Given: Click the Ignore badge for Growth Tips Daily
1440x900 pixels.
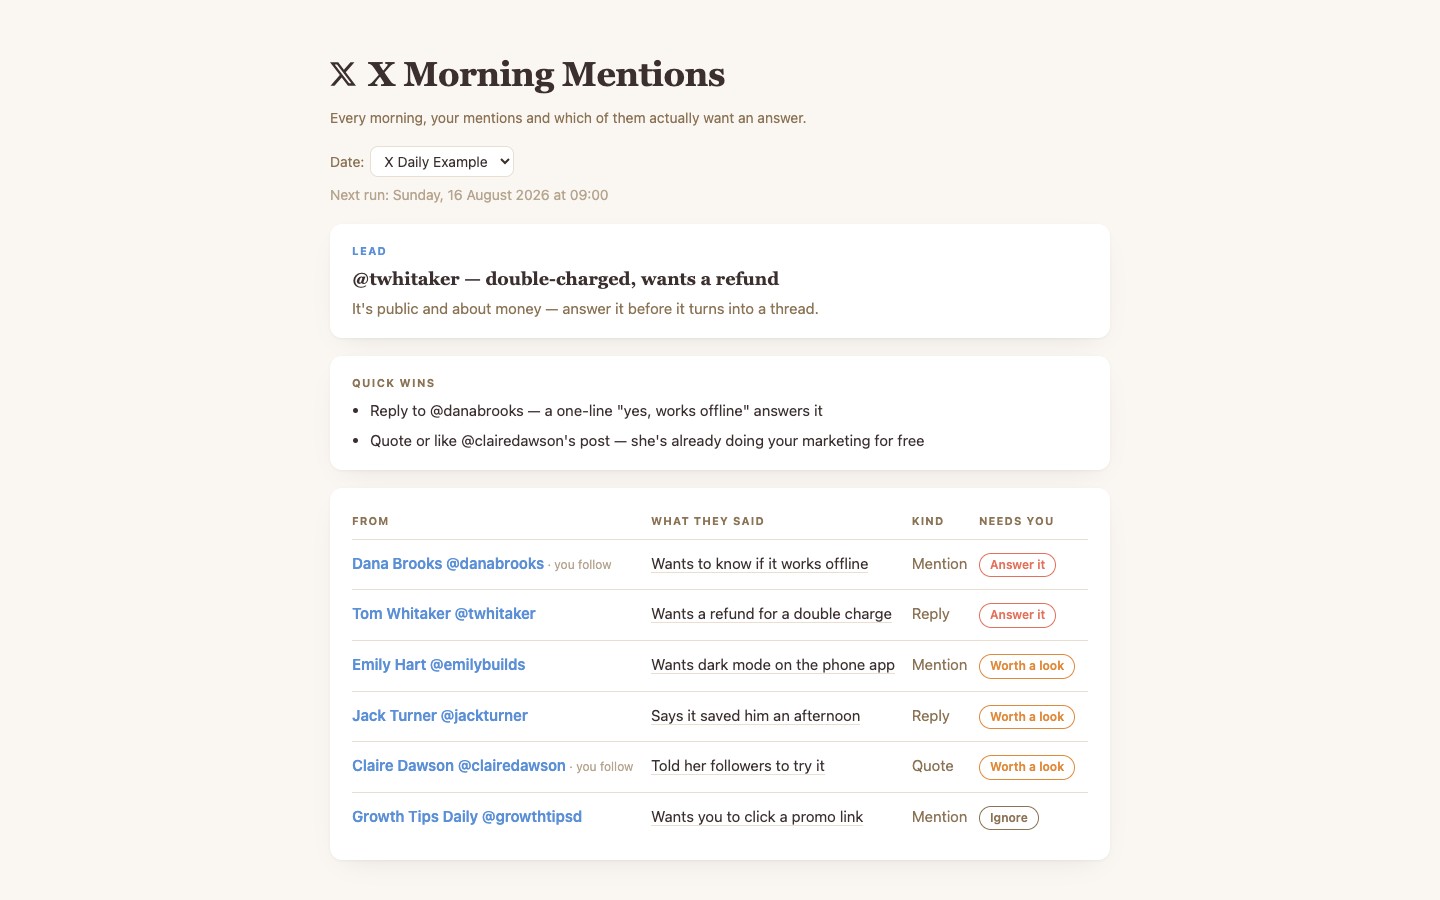Looking at the screenshot, I should pyautogui.click(x=1009, y=818).
